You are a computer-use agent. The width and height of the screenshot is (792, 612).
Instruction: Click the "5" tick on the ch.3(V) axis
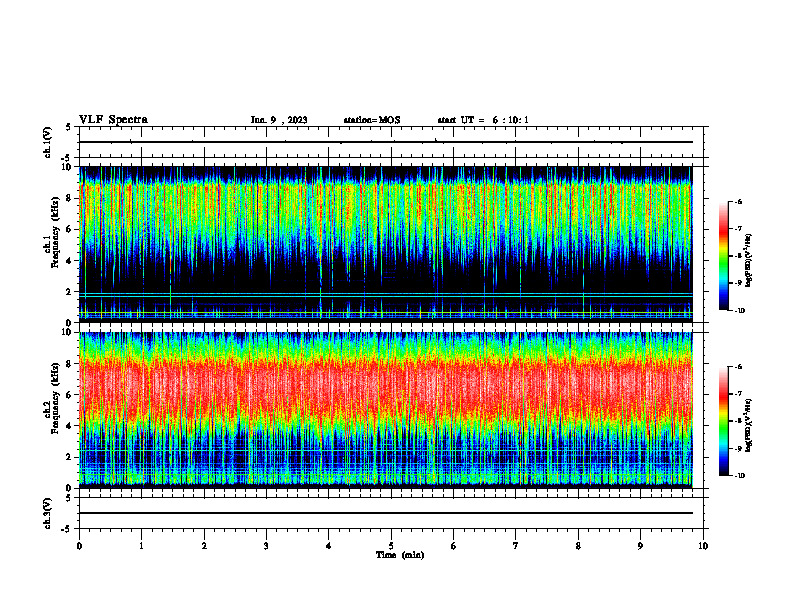point(69,498)
